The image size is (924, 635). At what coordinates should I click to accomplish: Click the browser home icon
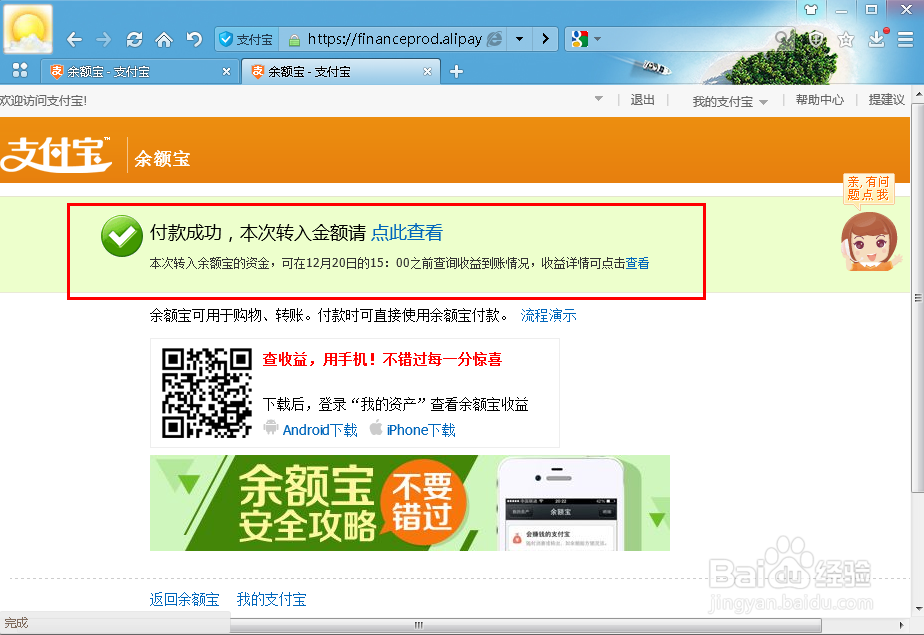[x=163, y=39]
